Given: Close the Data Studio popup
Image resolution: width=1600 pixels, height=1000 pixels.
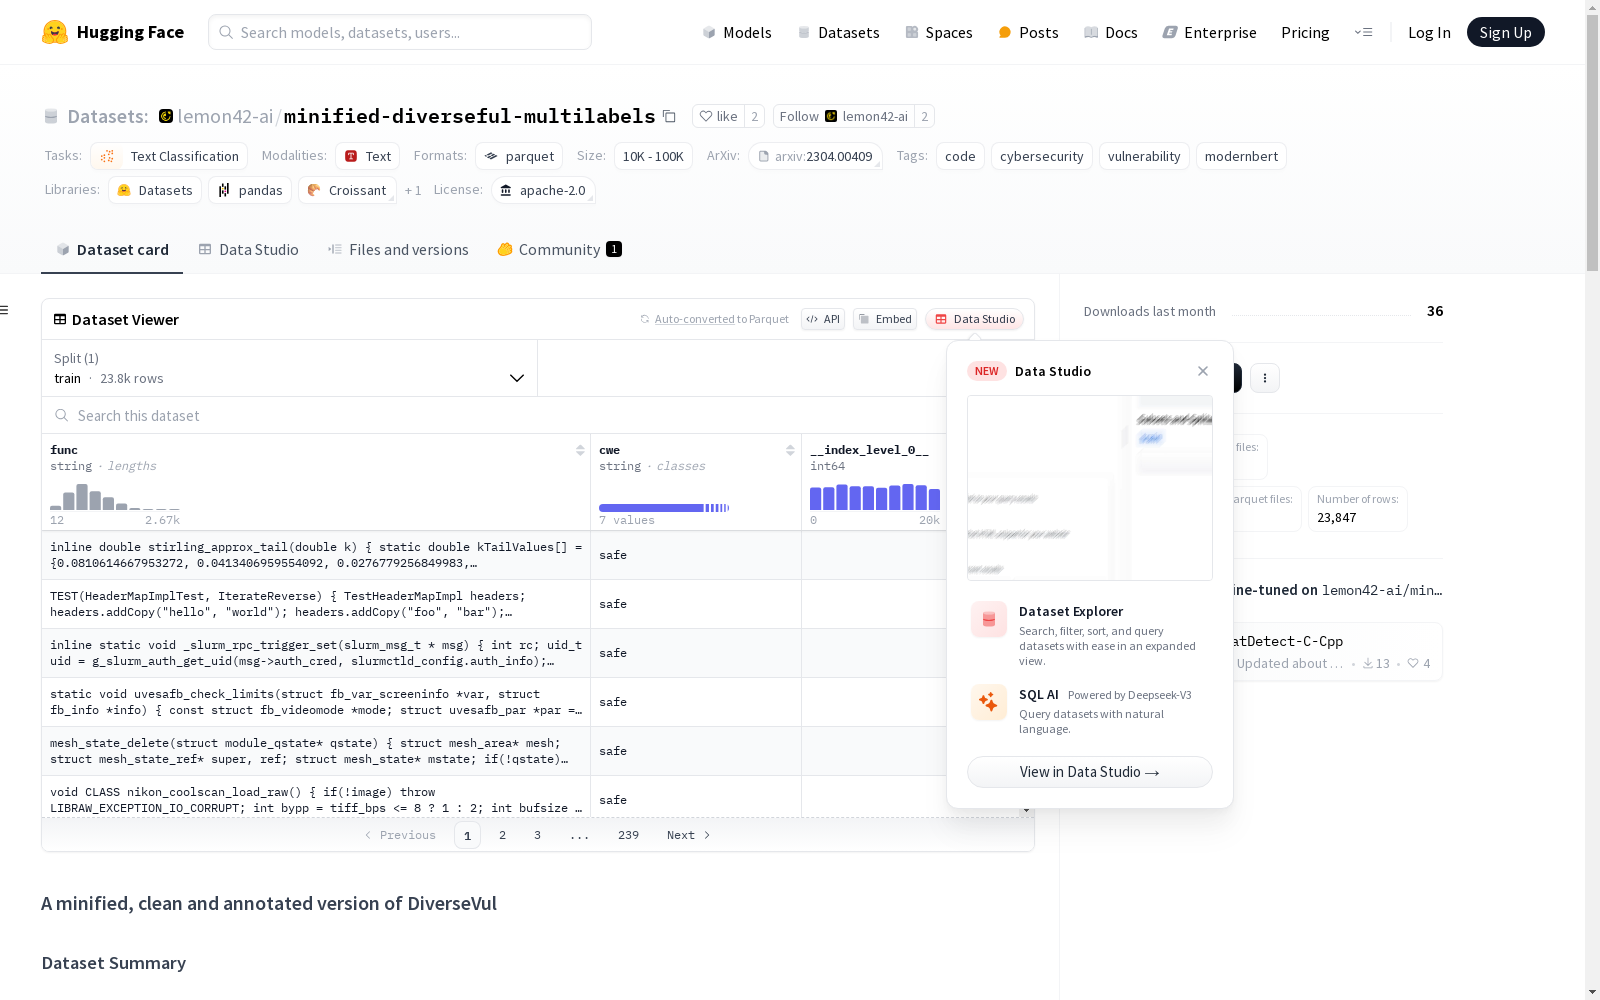Looking at the screenshot, I should pyautogui.click(x=1203, y=371).
